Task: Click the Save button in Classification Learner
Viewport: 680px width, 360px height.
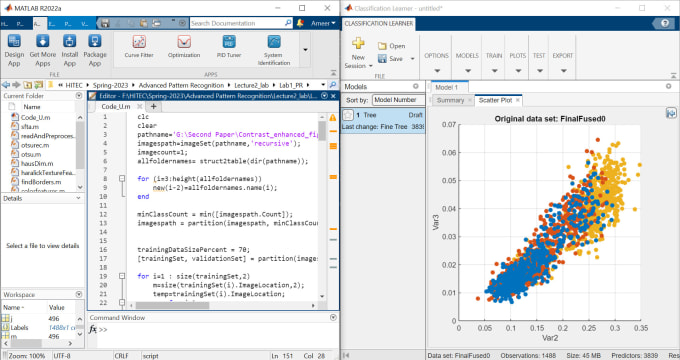Action: 391,59
